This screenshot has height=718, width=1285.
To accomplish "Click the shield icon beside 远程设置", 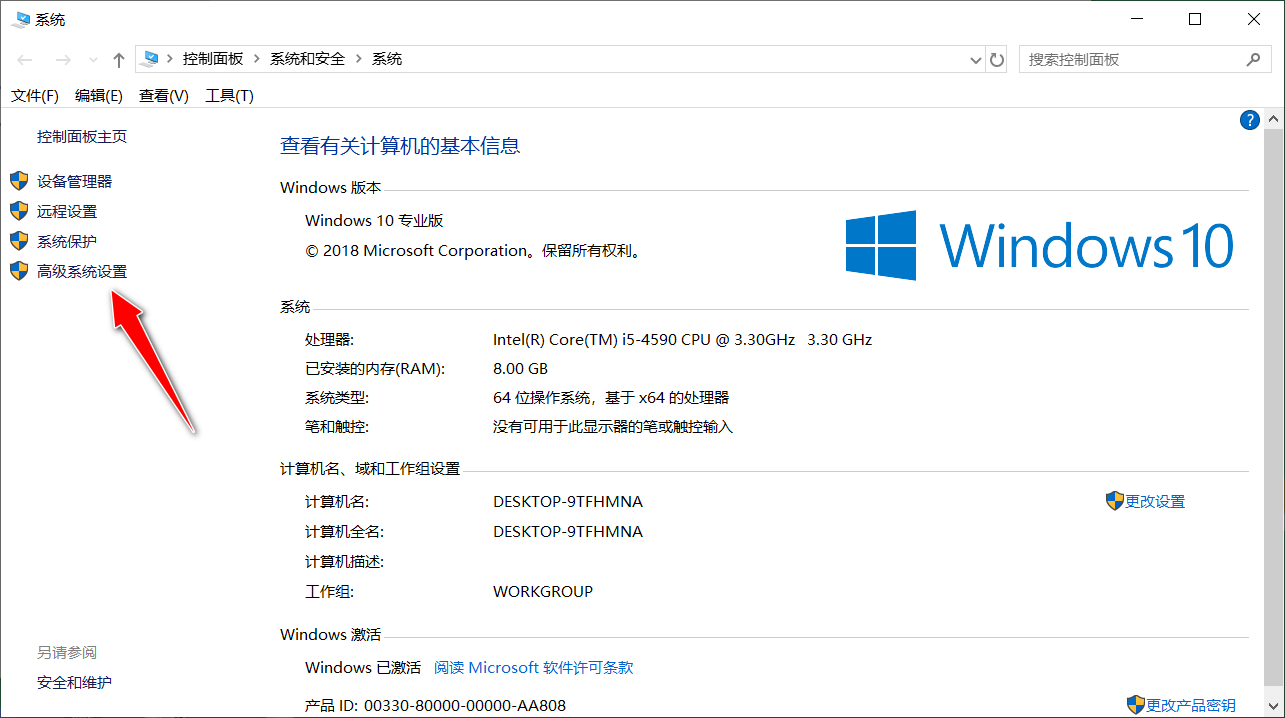I will point(19,211).
